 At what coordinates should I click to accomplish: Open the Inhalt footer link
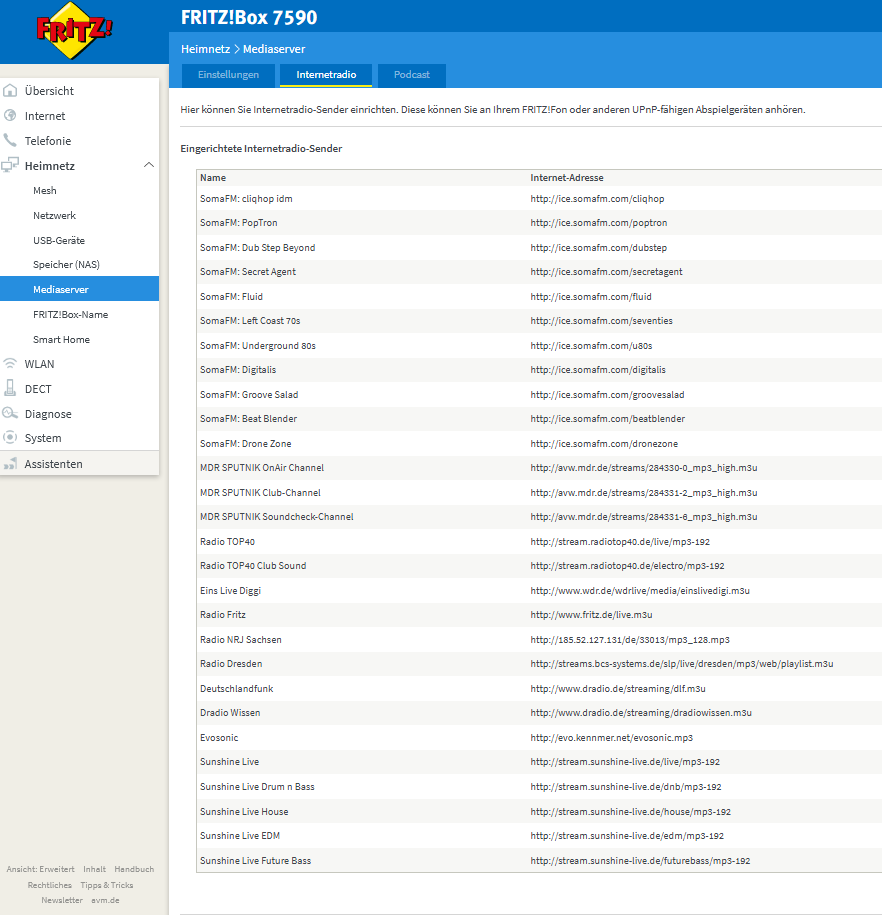click(95, 869)
